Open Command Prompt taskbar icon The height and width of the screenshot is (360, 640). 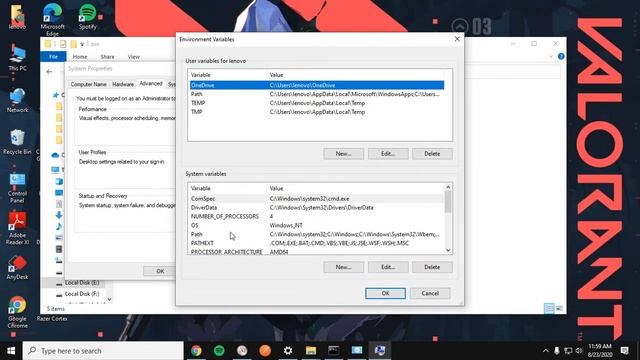(334, 351)
